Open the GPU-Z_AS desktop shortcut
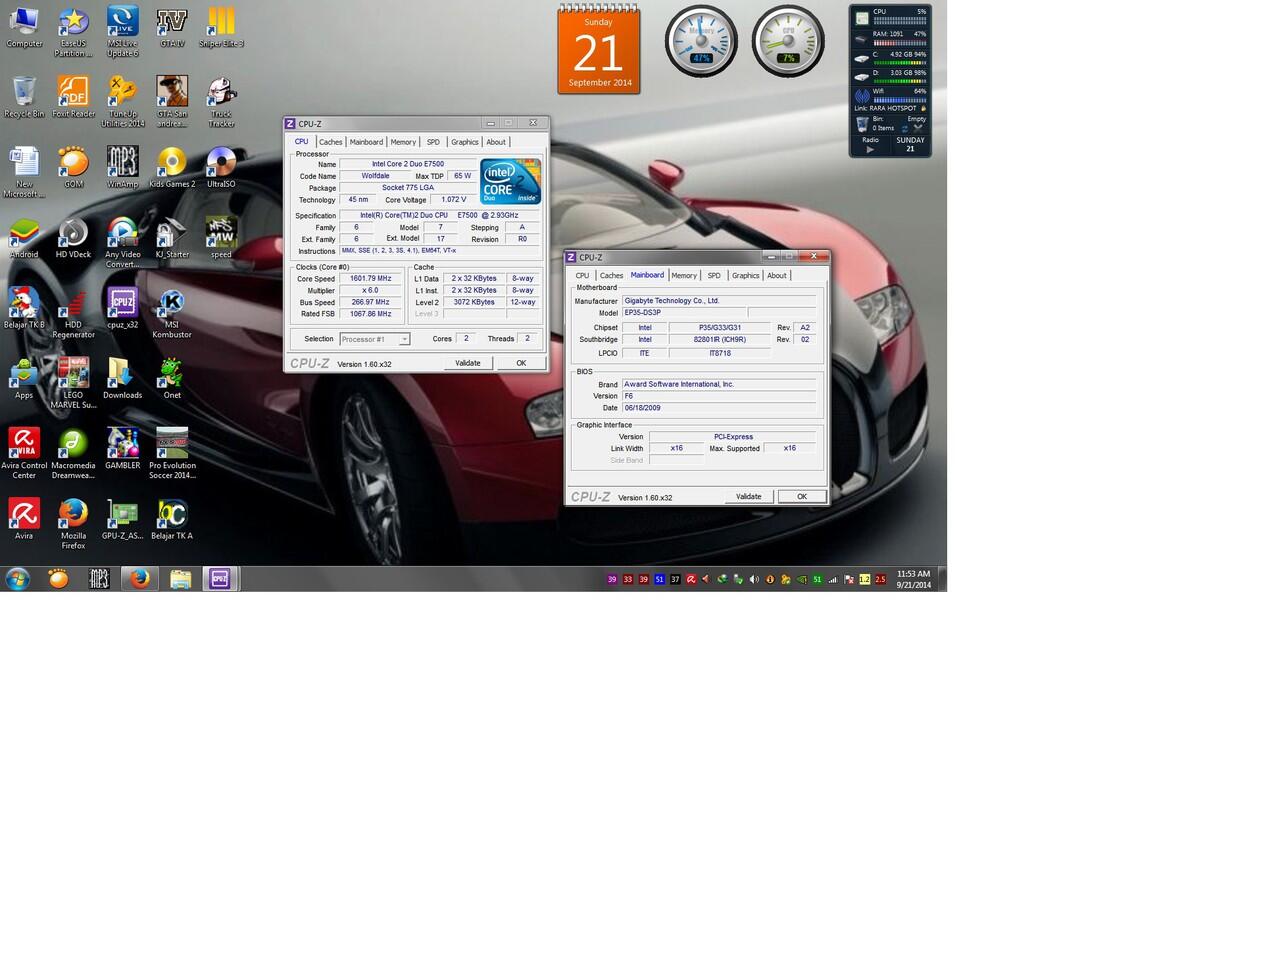The image size is (1280, 960). 122,519
